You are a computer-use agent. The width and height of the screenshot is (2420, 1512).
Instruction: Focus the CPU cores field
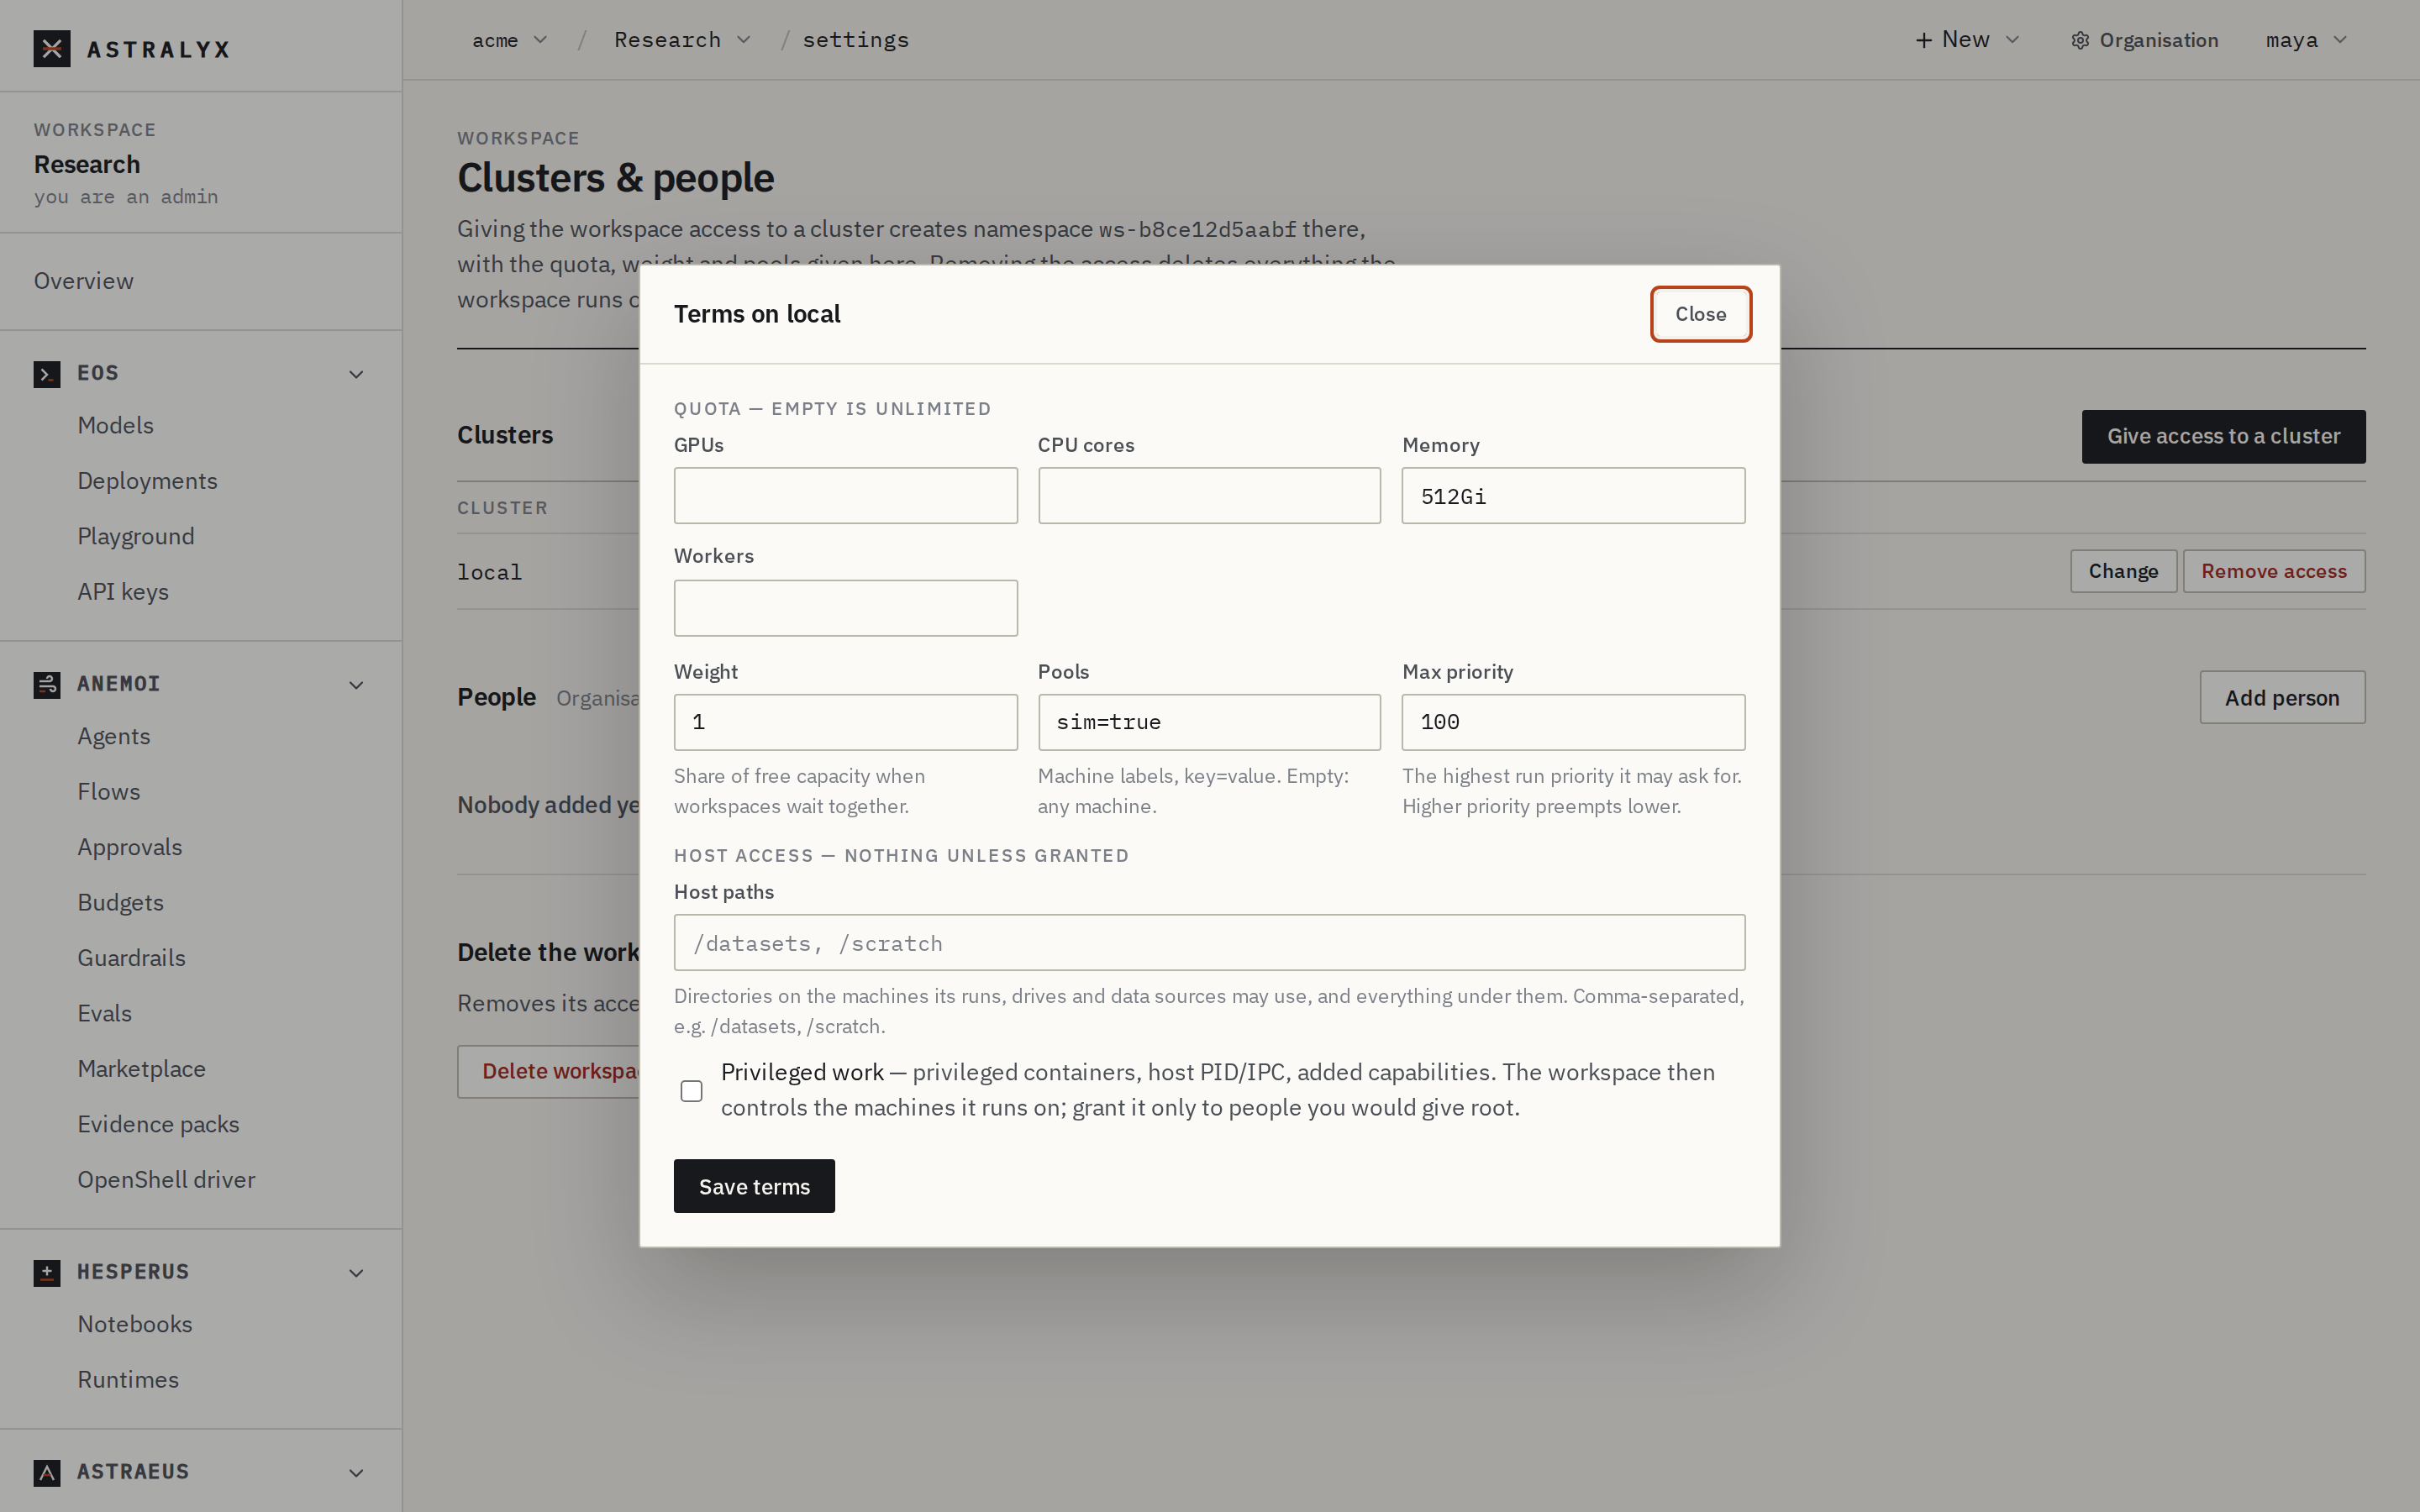pyautogui.click(x=1209, y=496)
